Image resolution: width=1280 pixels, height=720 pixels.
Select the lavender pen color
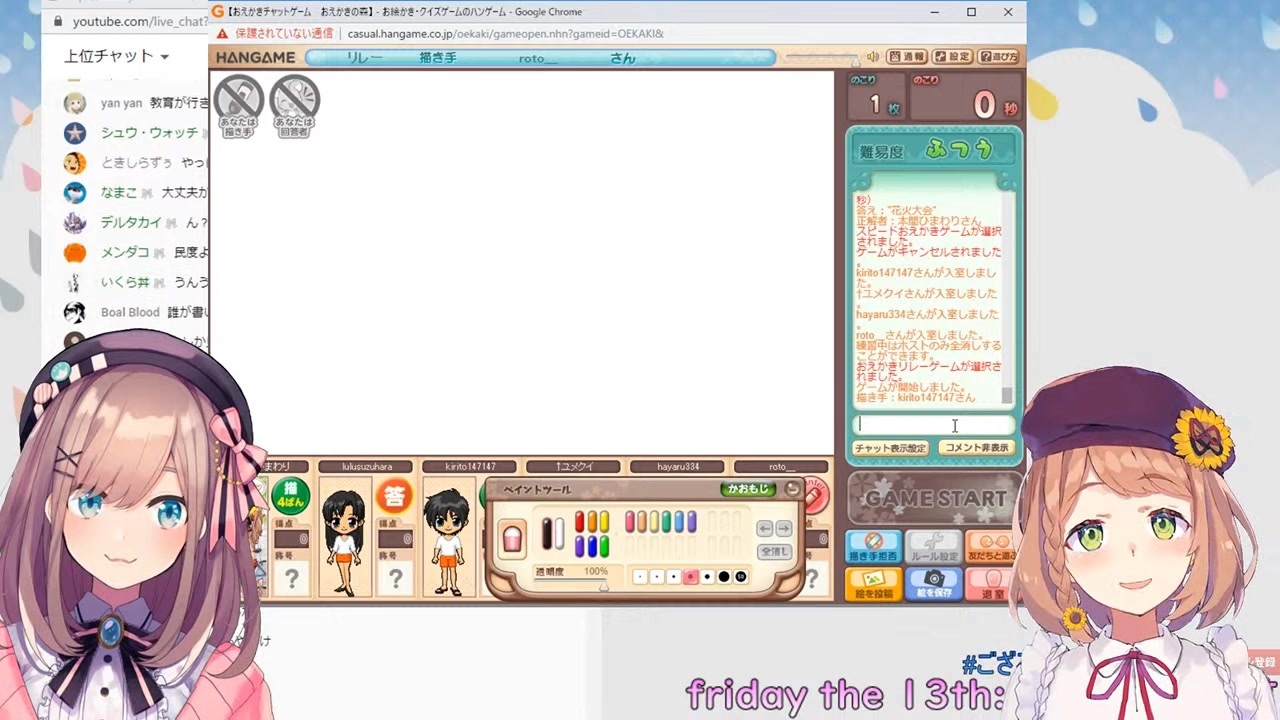(691, 522)
